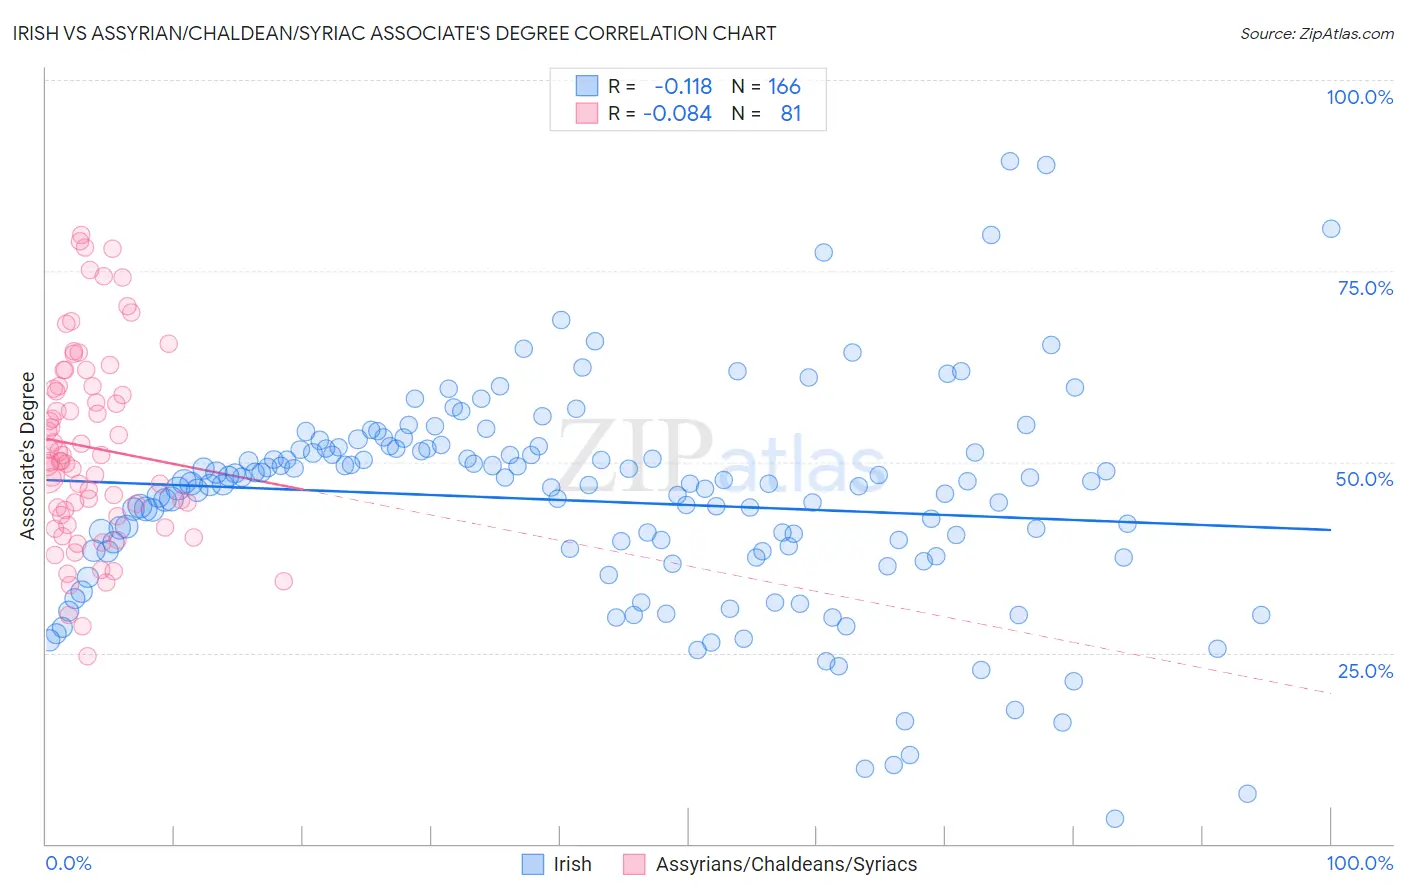Click the R = -0.084 correlation value
This screenshot has width=1406, height=892.
[660, 113]
